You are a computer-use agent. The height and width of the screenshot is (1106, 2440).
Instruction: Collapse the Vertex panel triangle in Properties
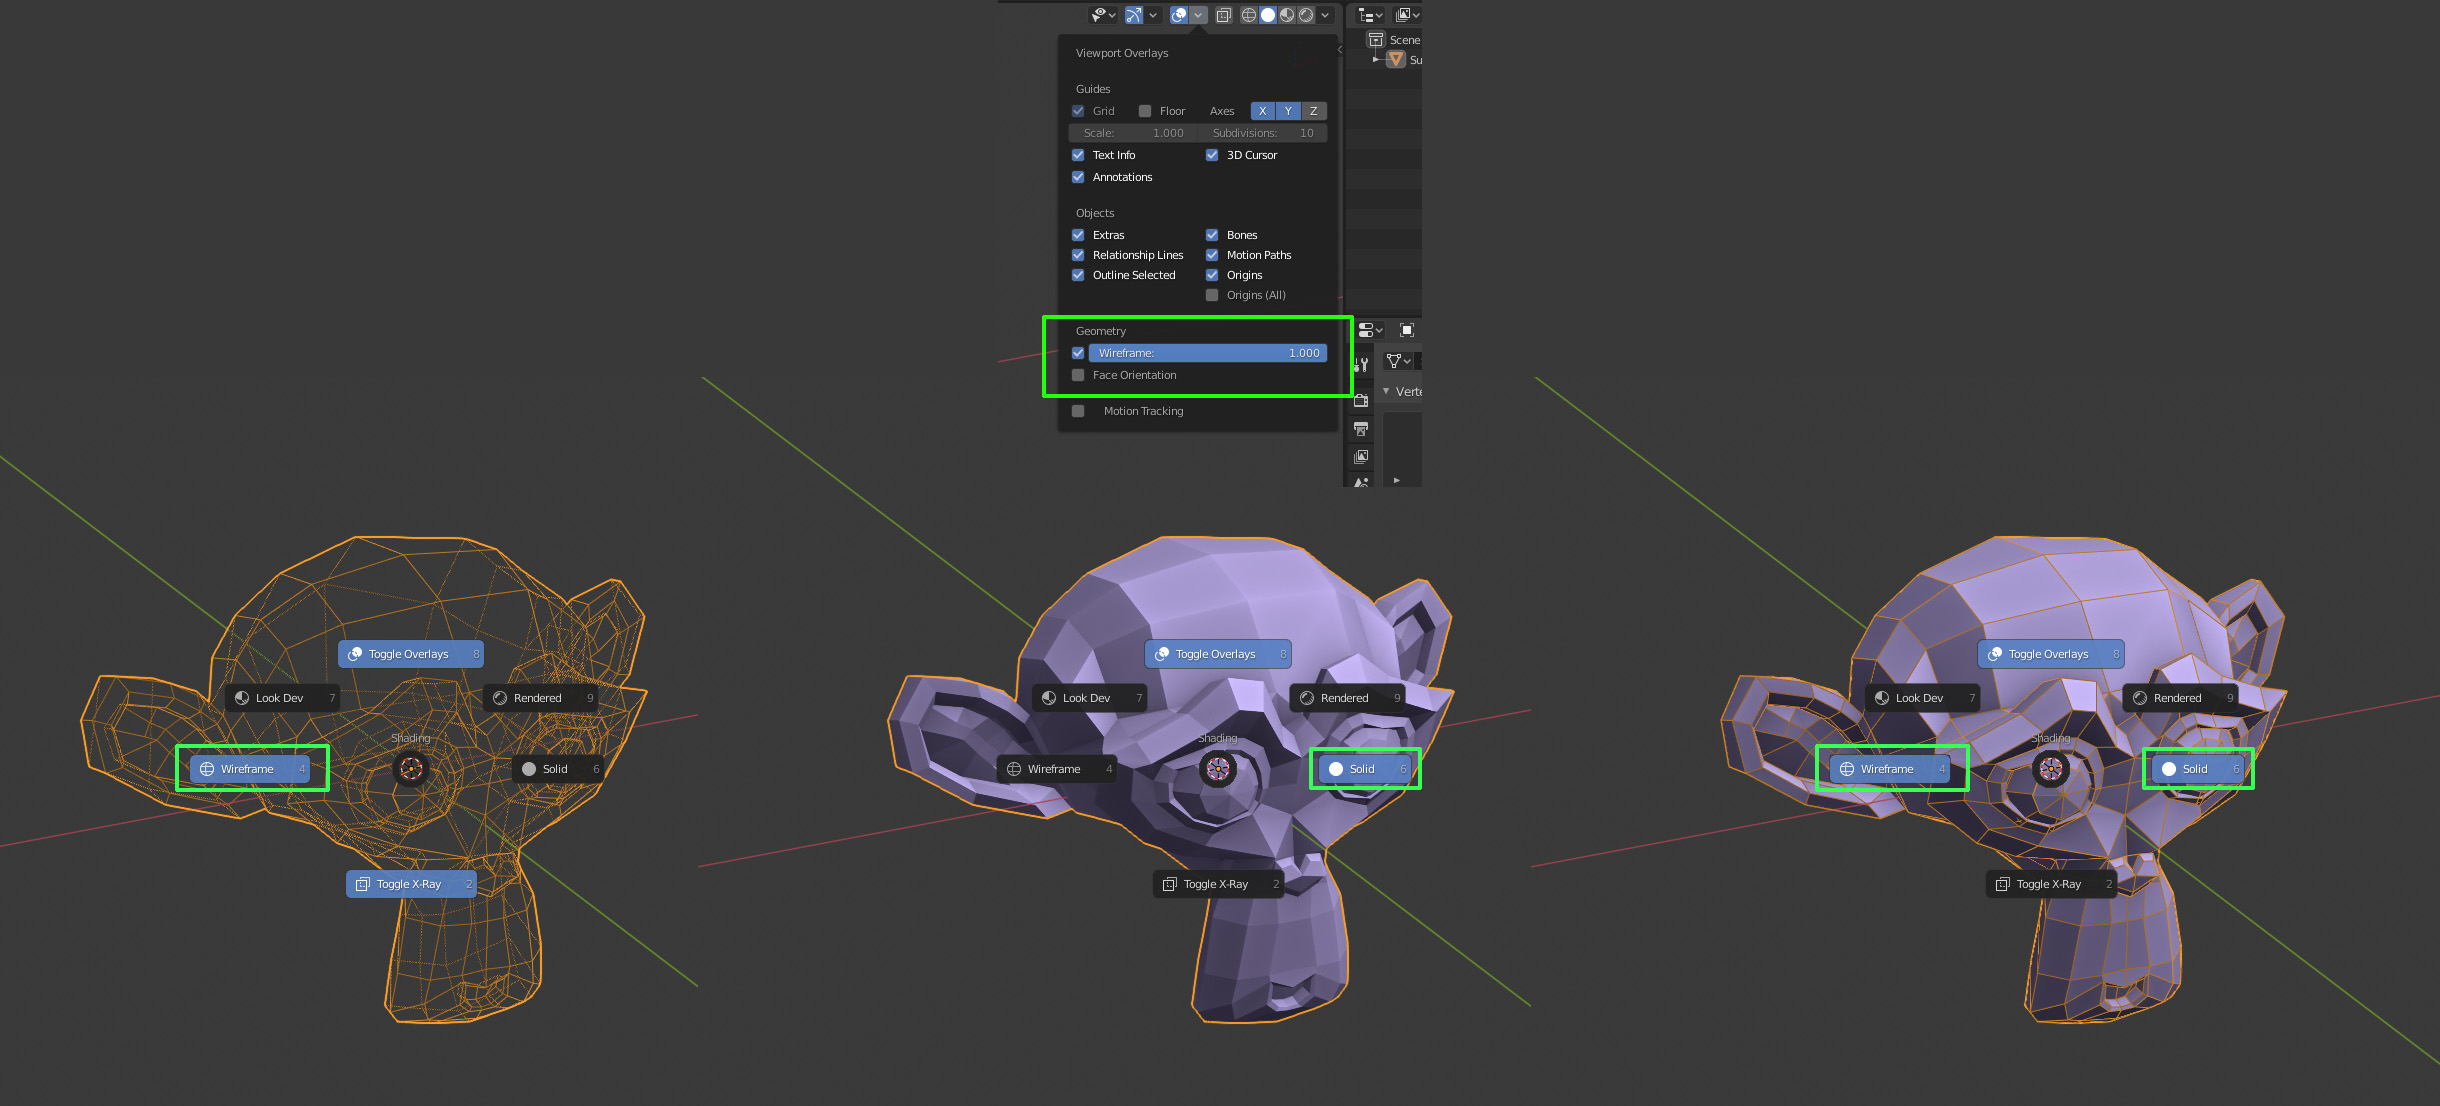point(1386,391)
